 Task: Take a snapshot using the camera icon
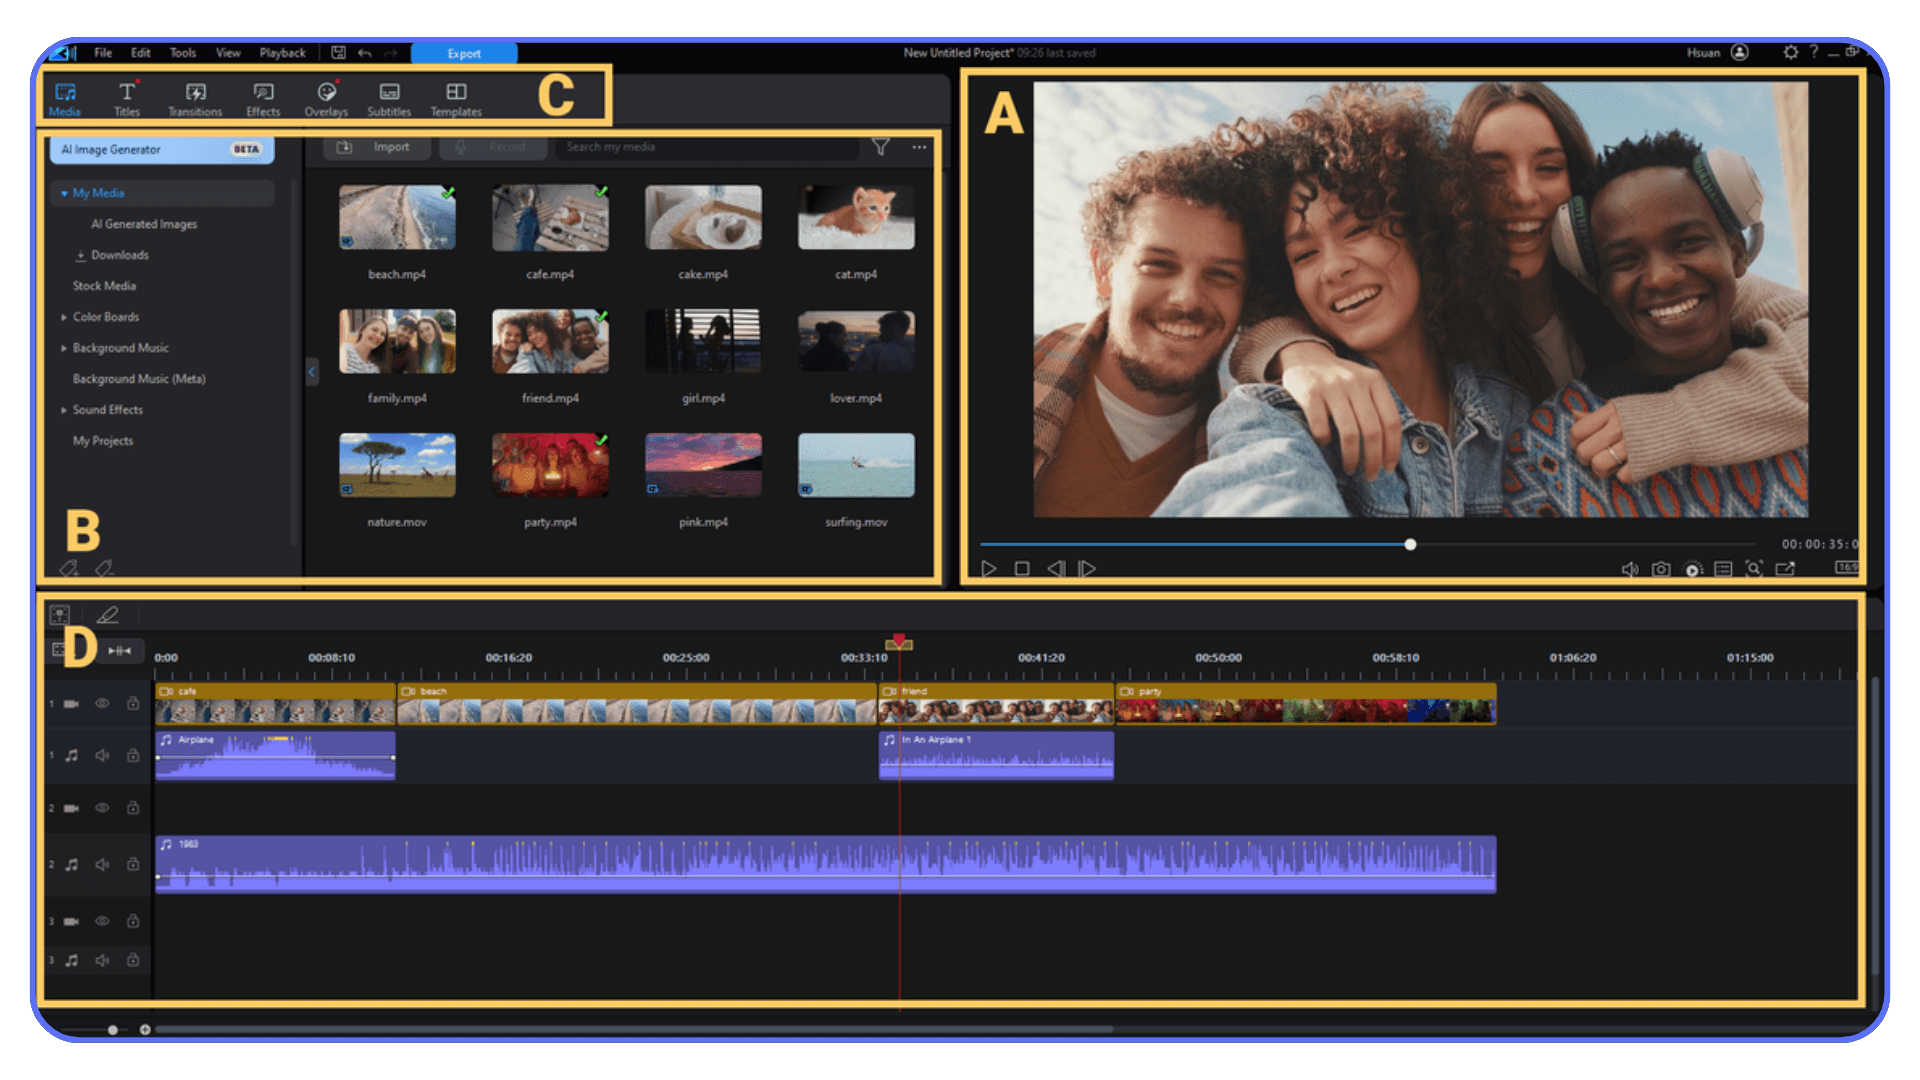coord(1660,568)
